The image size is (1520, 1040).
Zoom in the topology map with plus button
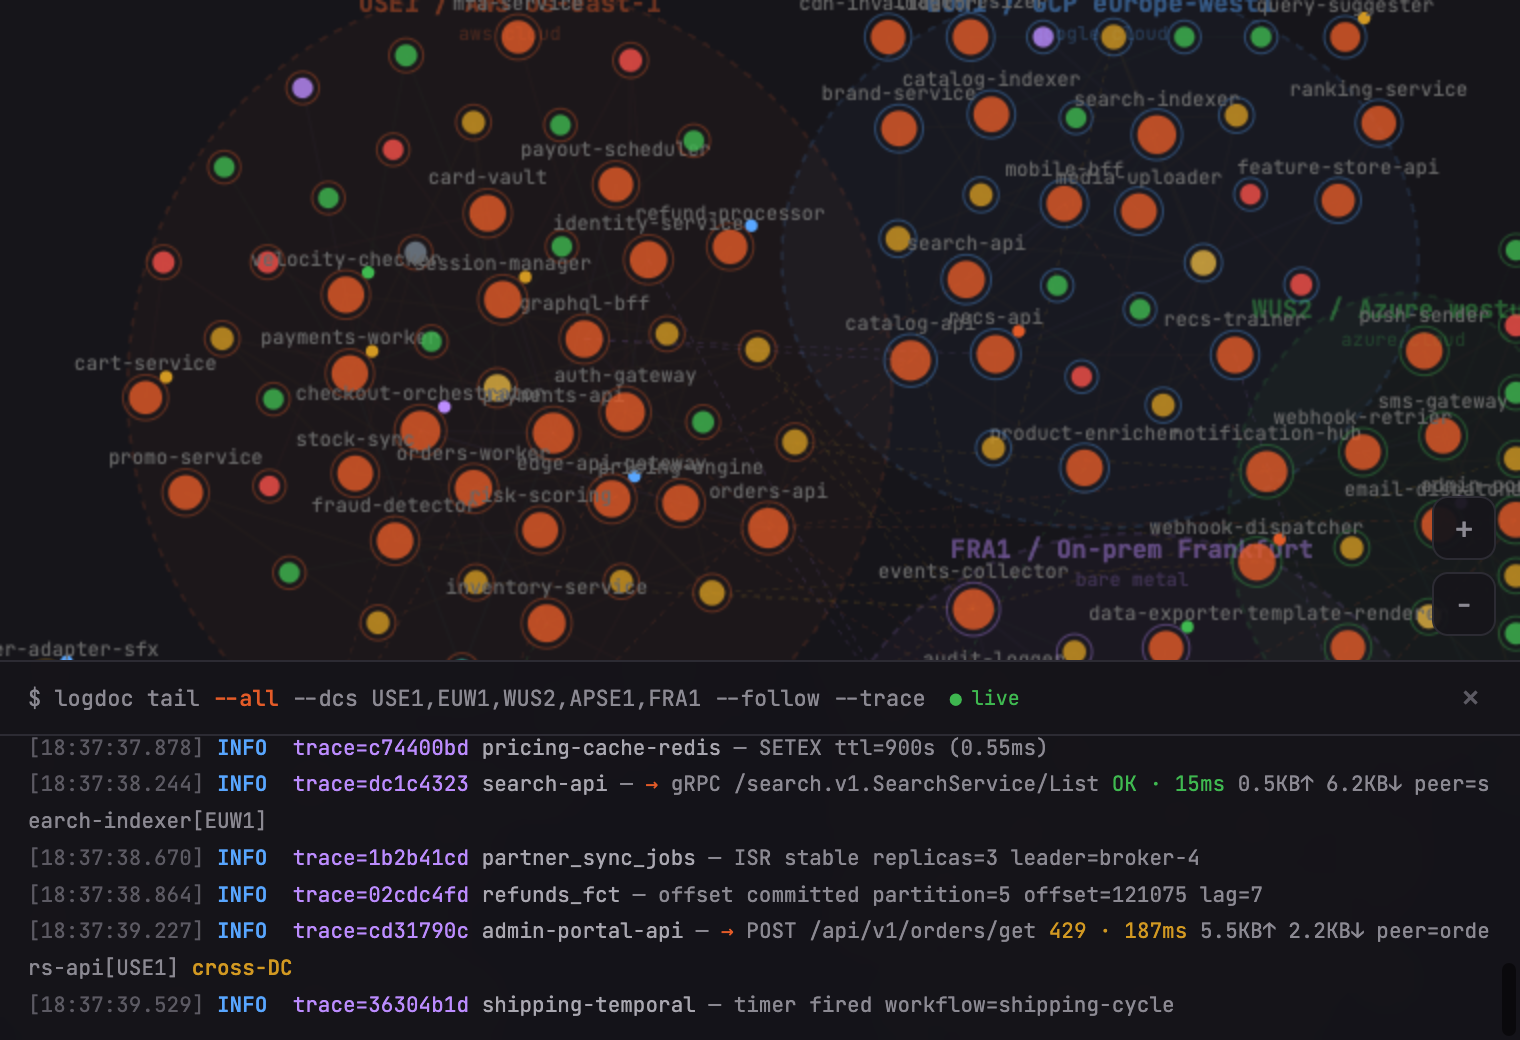click(1463, 529)
